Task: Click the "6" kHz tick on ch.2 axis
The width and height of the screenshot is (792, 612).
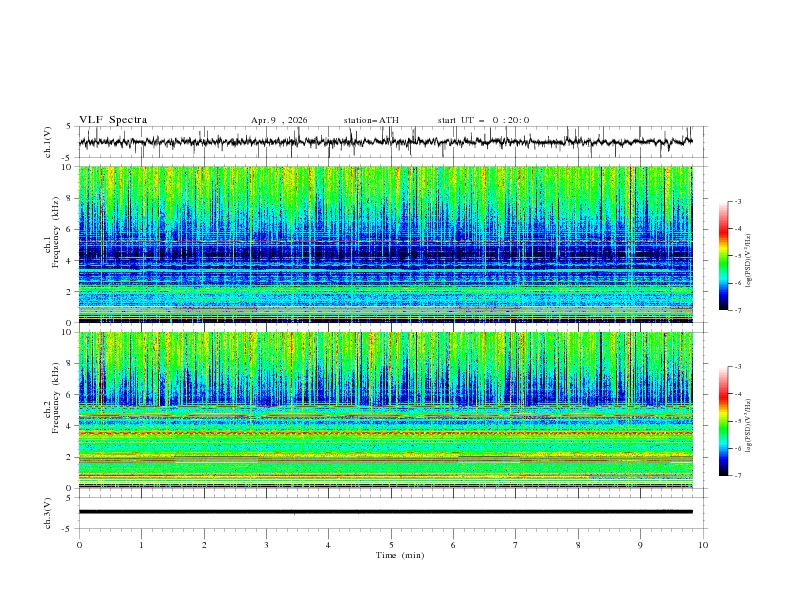Action: (x=70, y=395)
